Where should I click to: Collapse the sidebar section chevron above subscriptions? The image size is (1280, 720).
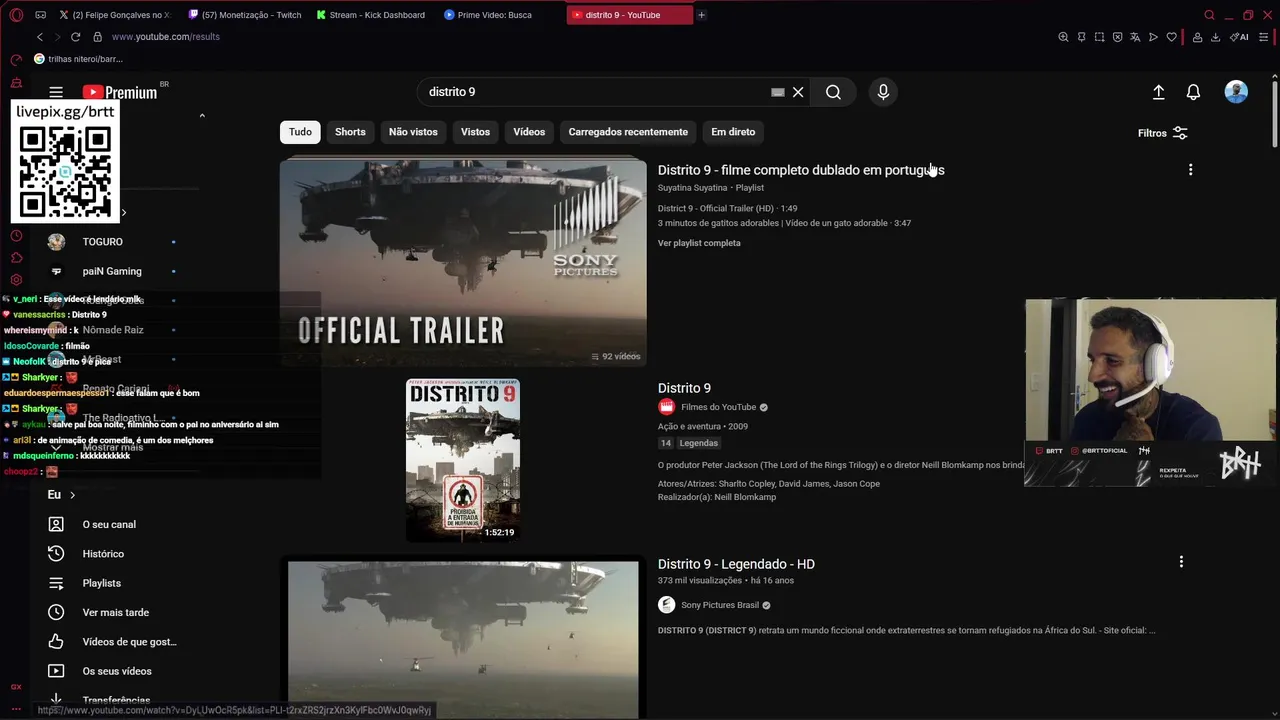(x=202, y=116)
